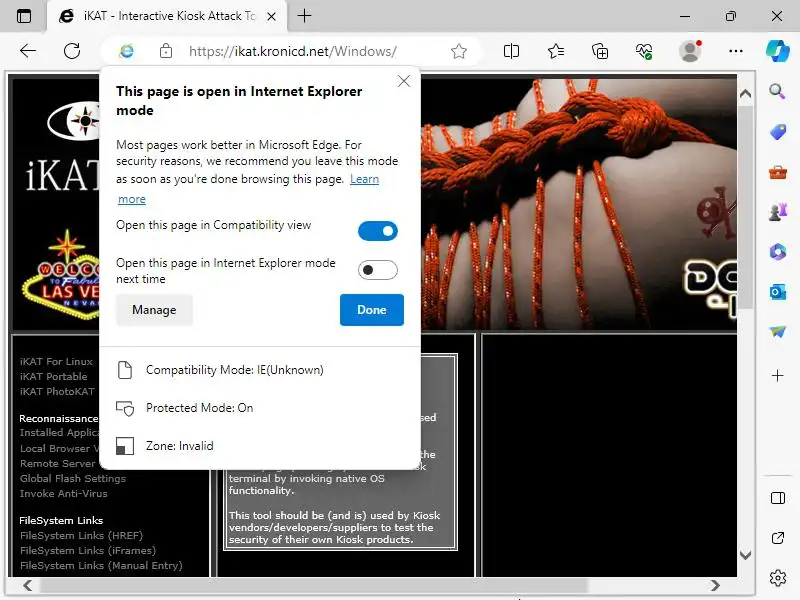This screenshot has width=800, height=600.
Task: Open Invoke Anti-Virus link
Action: [63, 493]
